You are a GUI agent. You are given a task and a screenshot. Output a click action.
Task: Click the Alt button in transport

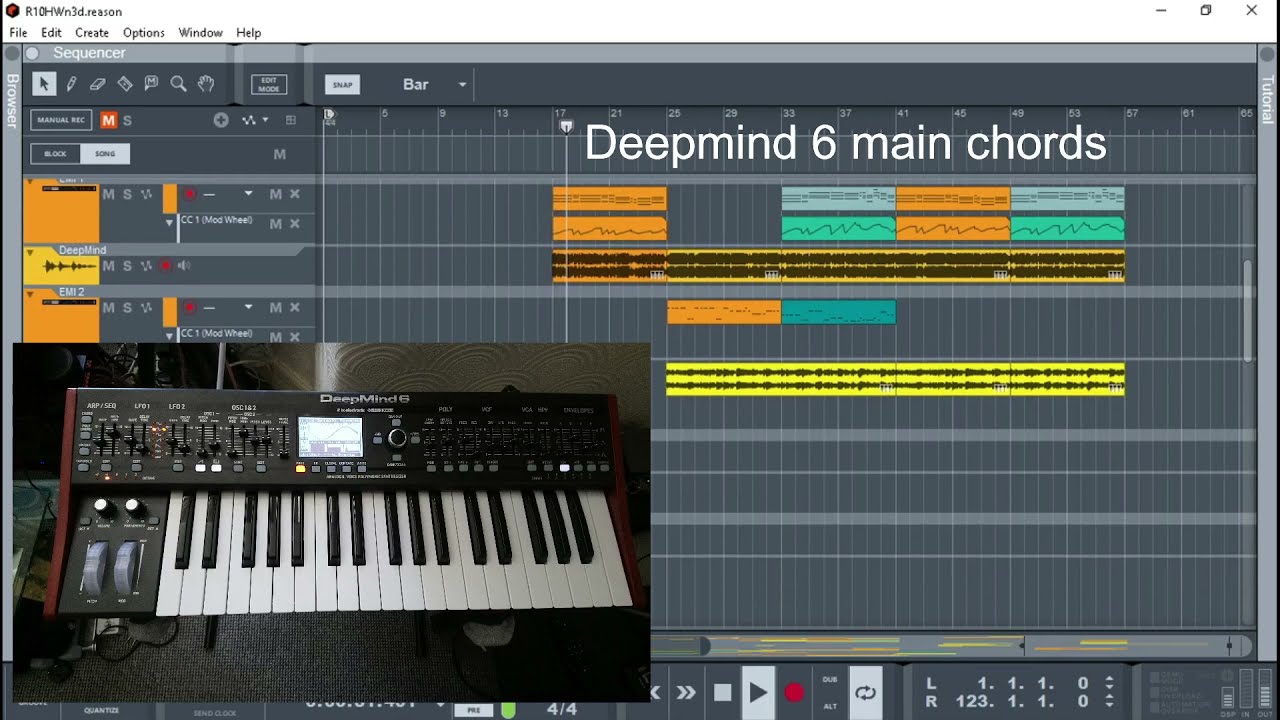tap(830, 705)
